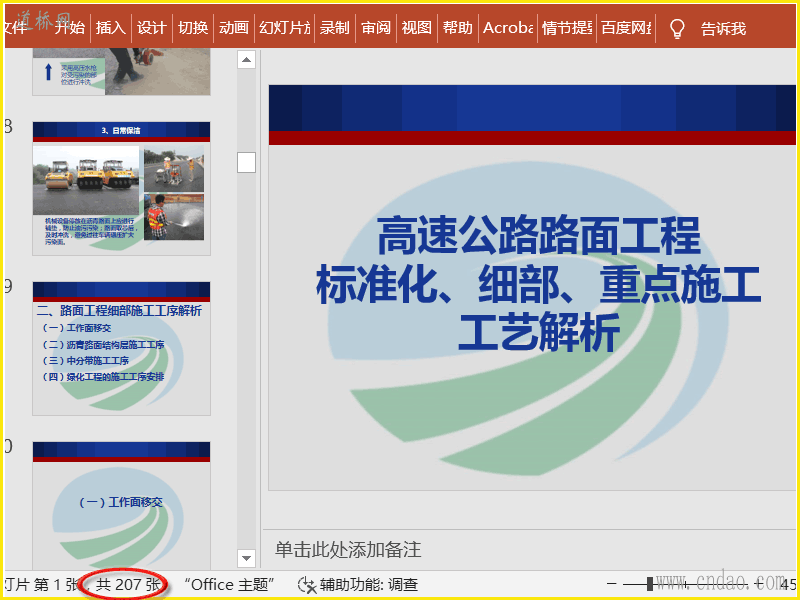Viewport: 800px width, 600px height.
Task: Click the thumbnail pane scrollbar thumb
Action: [246, 163]
